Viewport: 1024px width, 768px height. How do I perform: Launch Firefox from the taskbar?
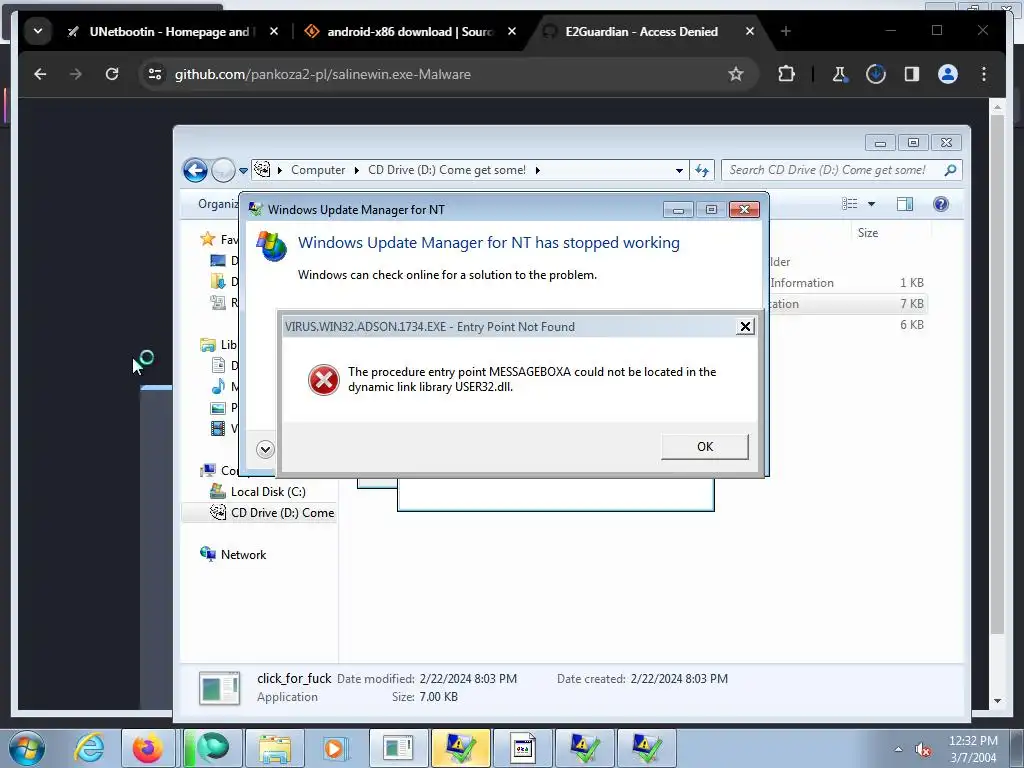tap(148, 748)
